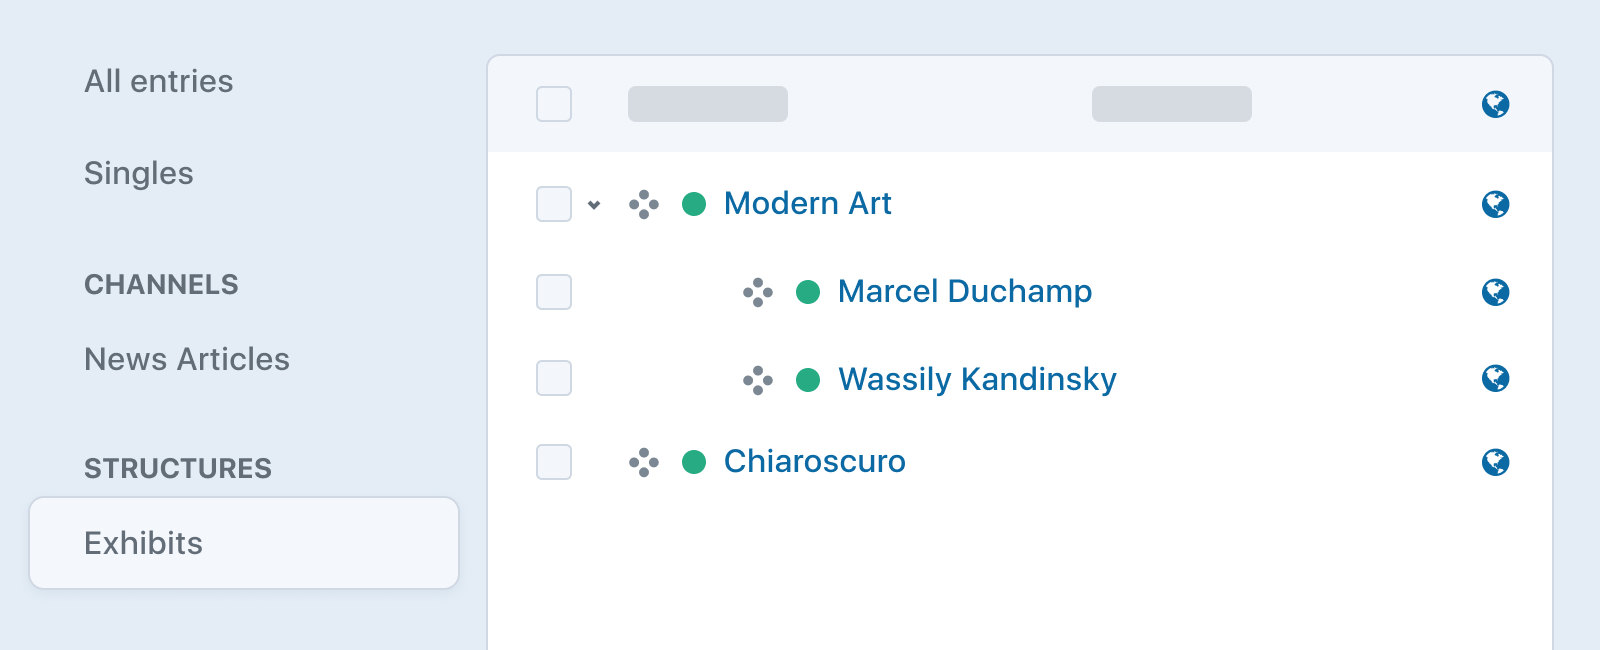Go to the Singles section
1600x650 pixels.
coord(139,173)
